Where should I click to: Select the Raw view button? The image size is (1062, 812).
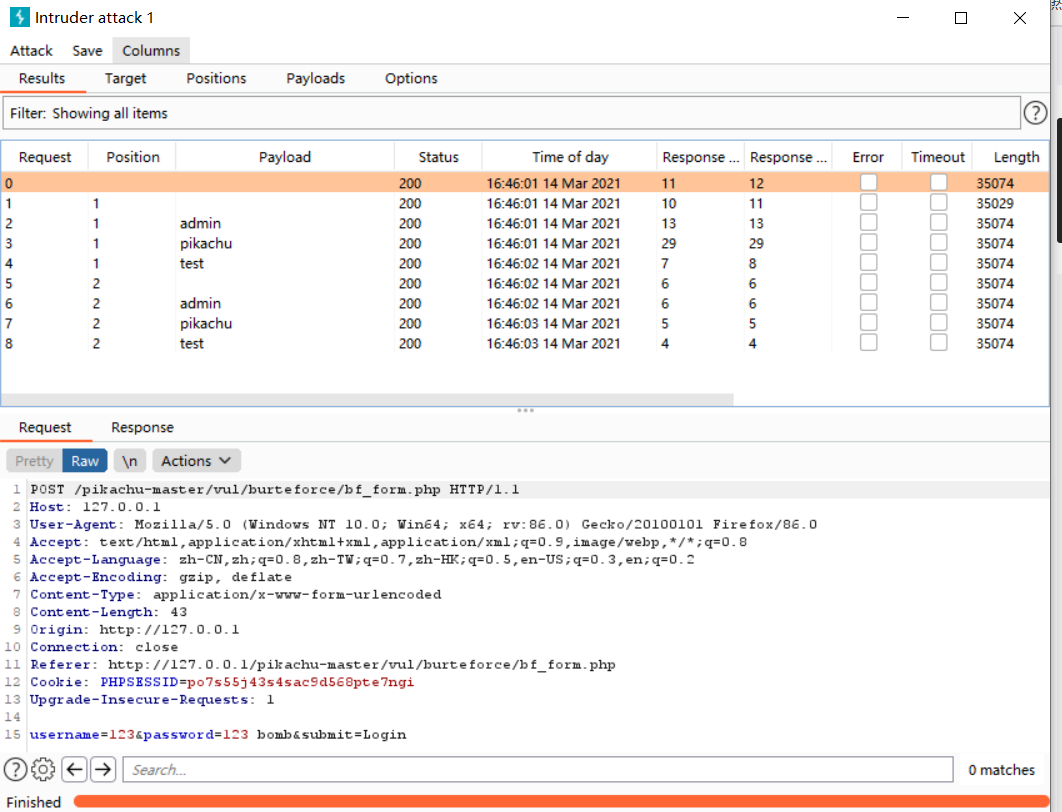tap(85, 461)
